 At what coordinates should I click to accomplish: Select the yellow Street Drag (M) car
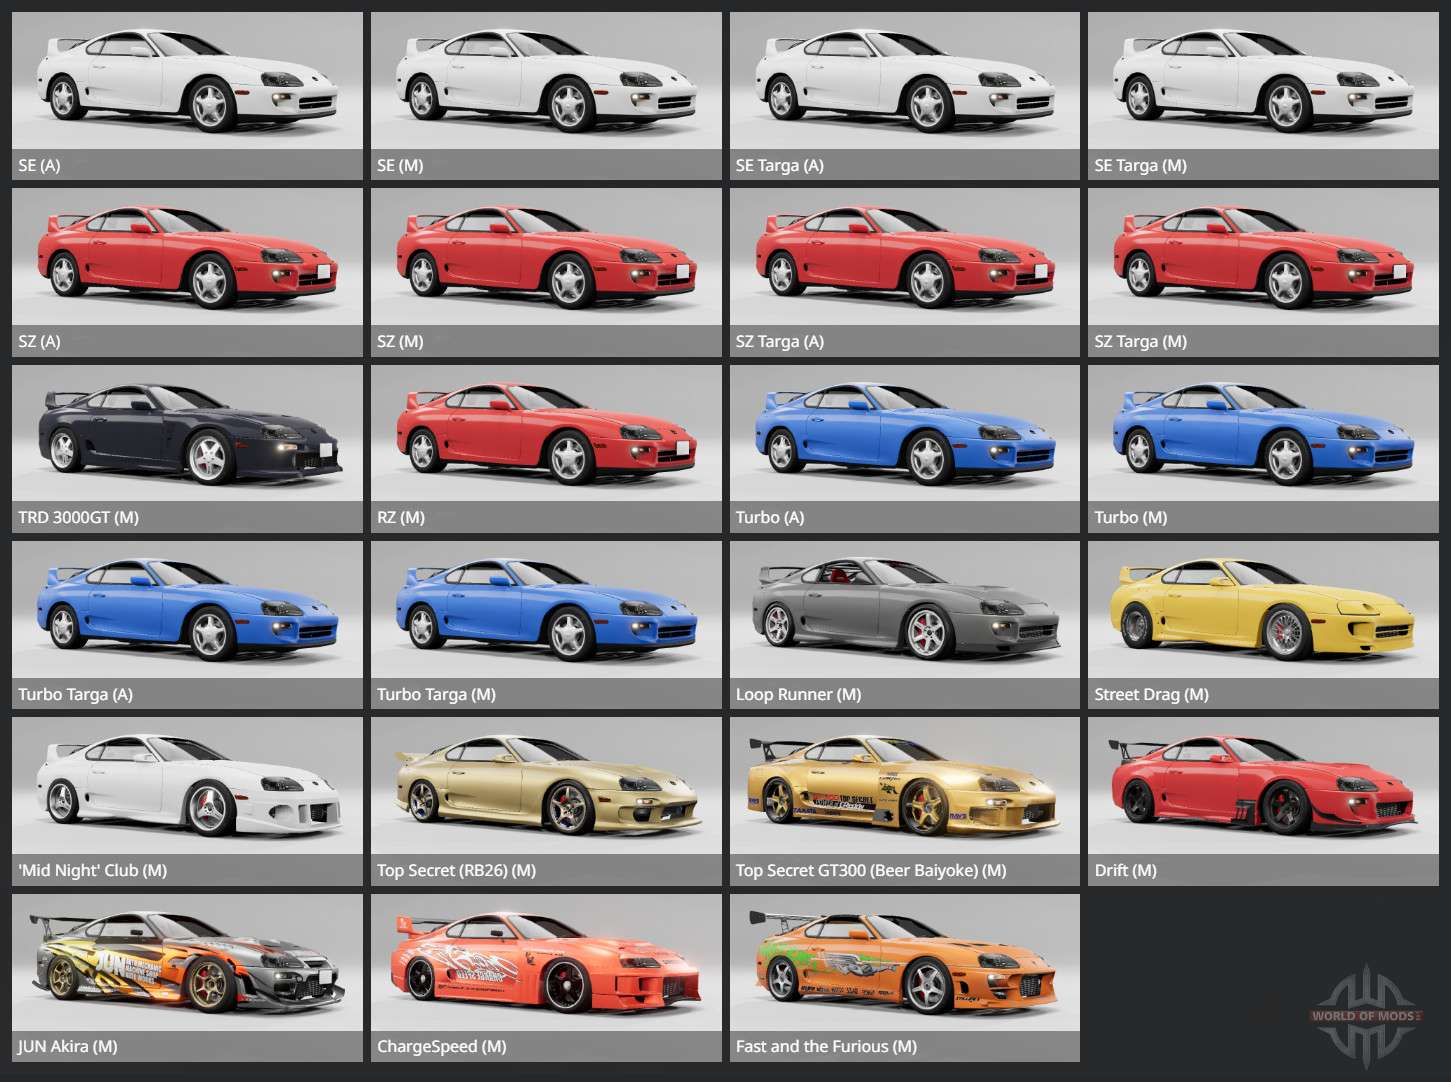coord(1263,624)
